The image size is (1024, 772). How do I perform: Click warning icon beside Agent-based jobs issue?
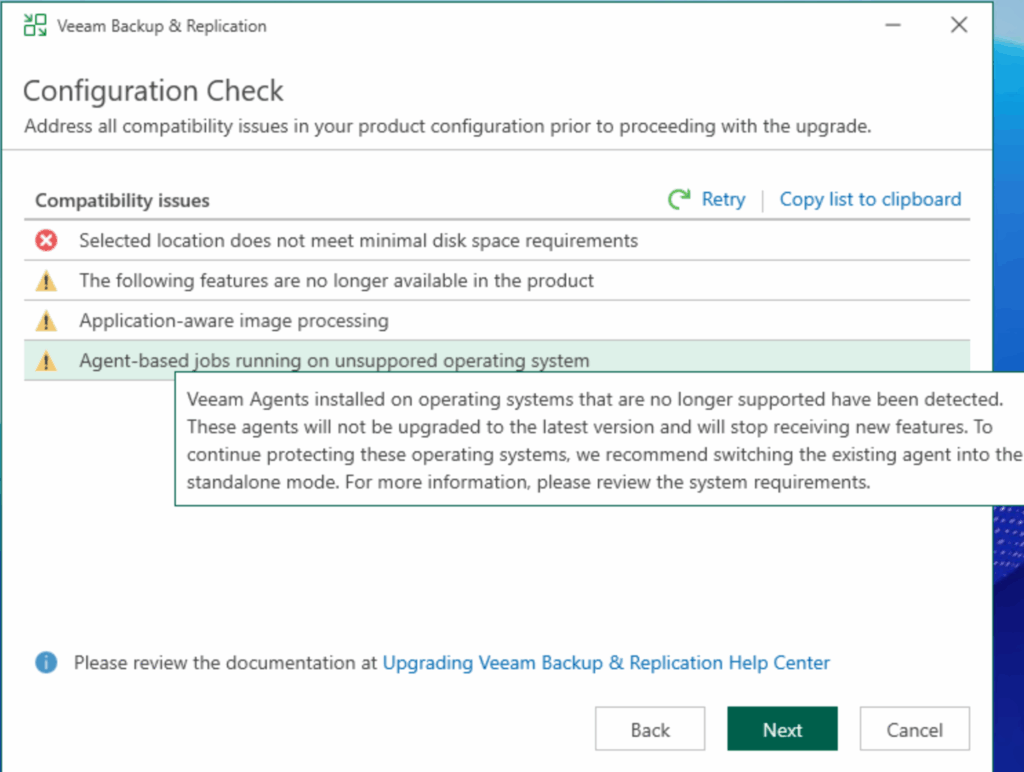(46, 361)
